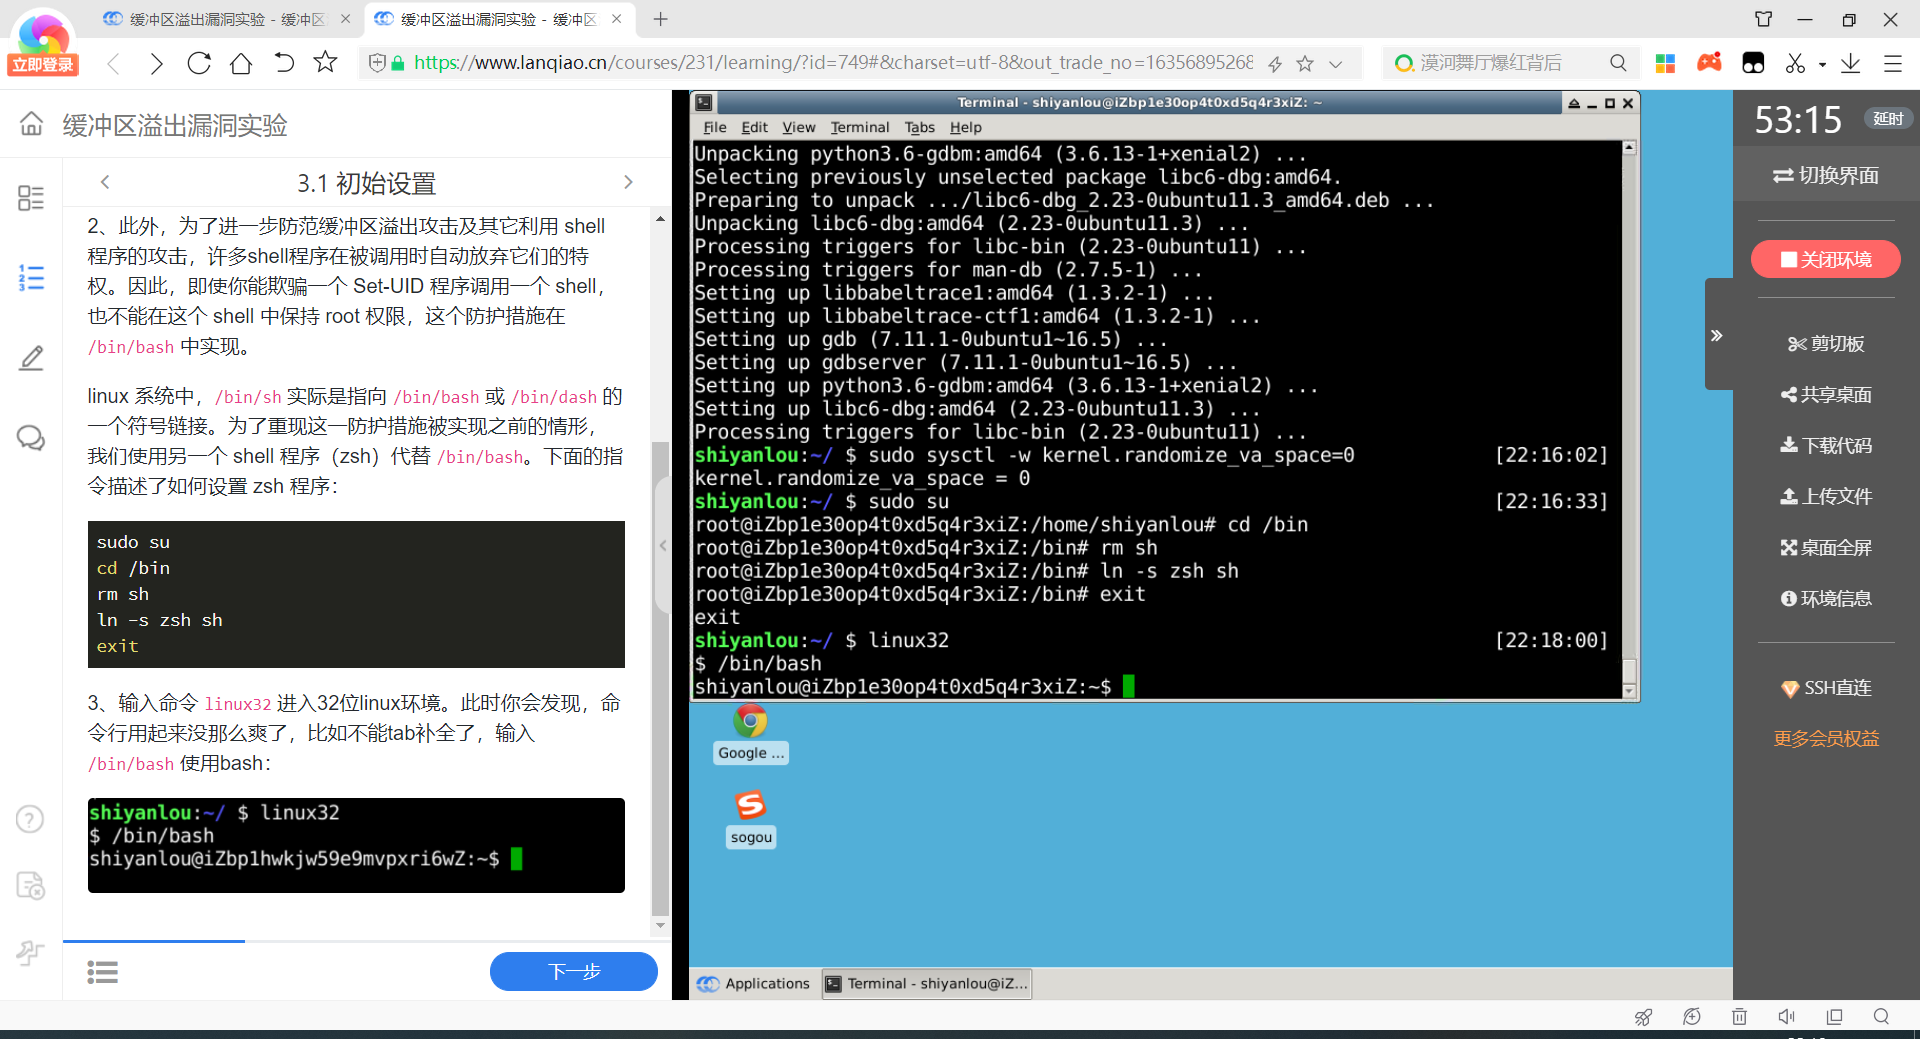
Task: Click the red 关闭环境 button
Action: (x=1825, y=260)
